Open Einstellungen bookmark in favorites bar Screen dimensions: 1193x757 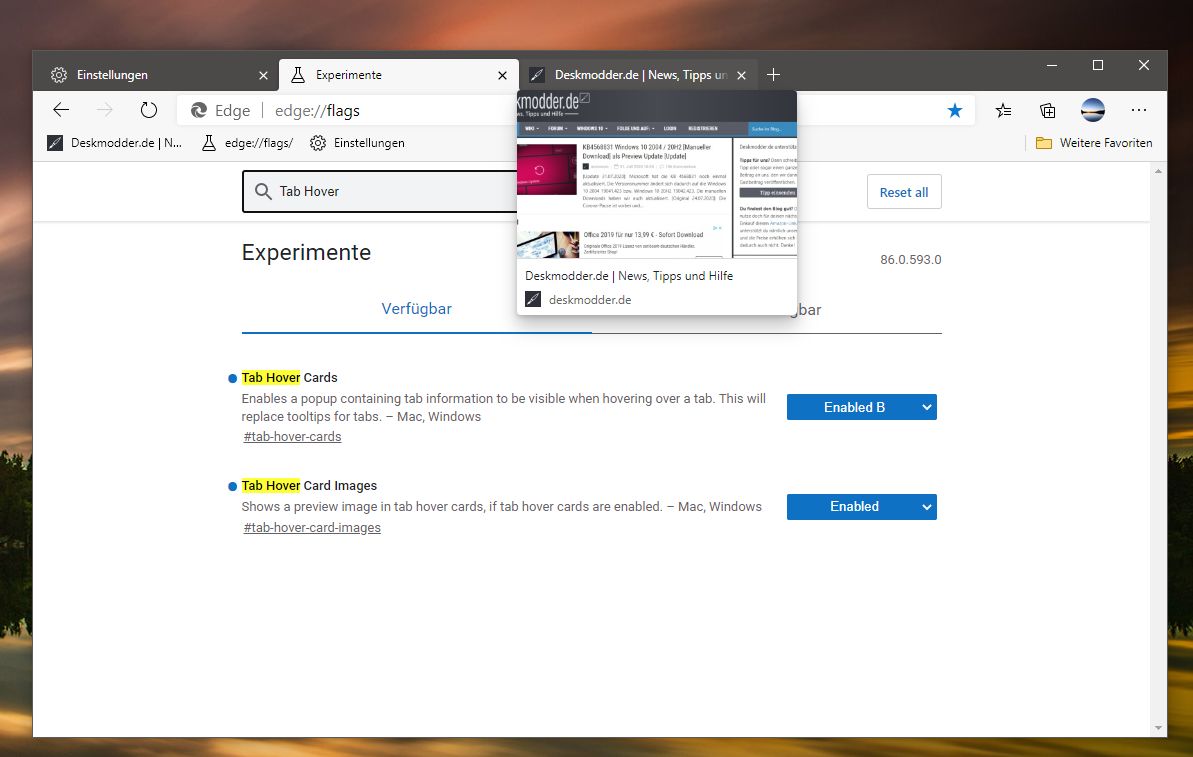click(357, 143)
